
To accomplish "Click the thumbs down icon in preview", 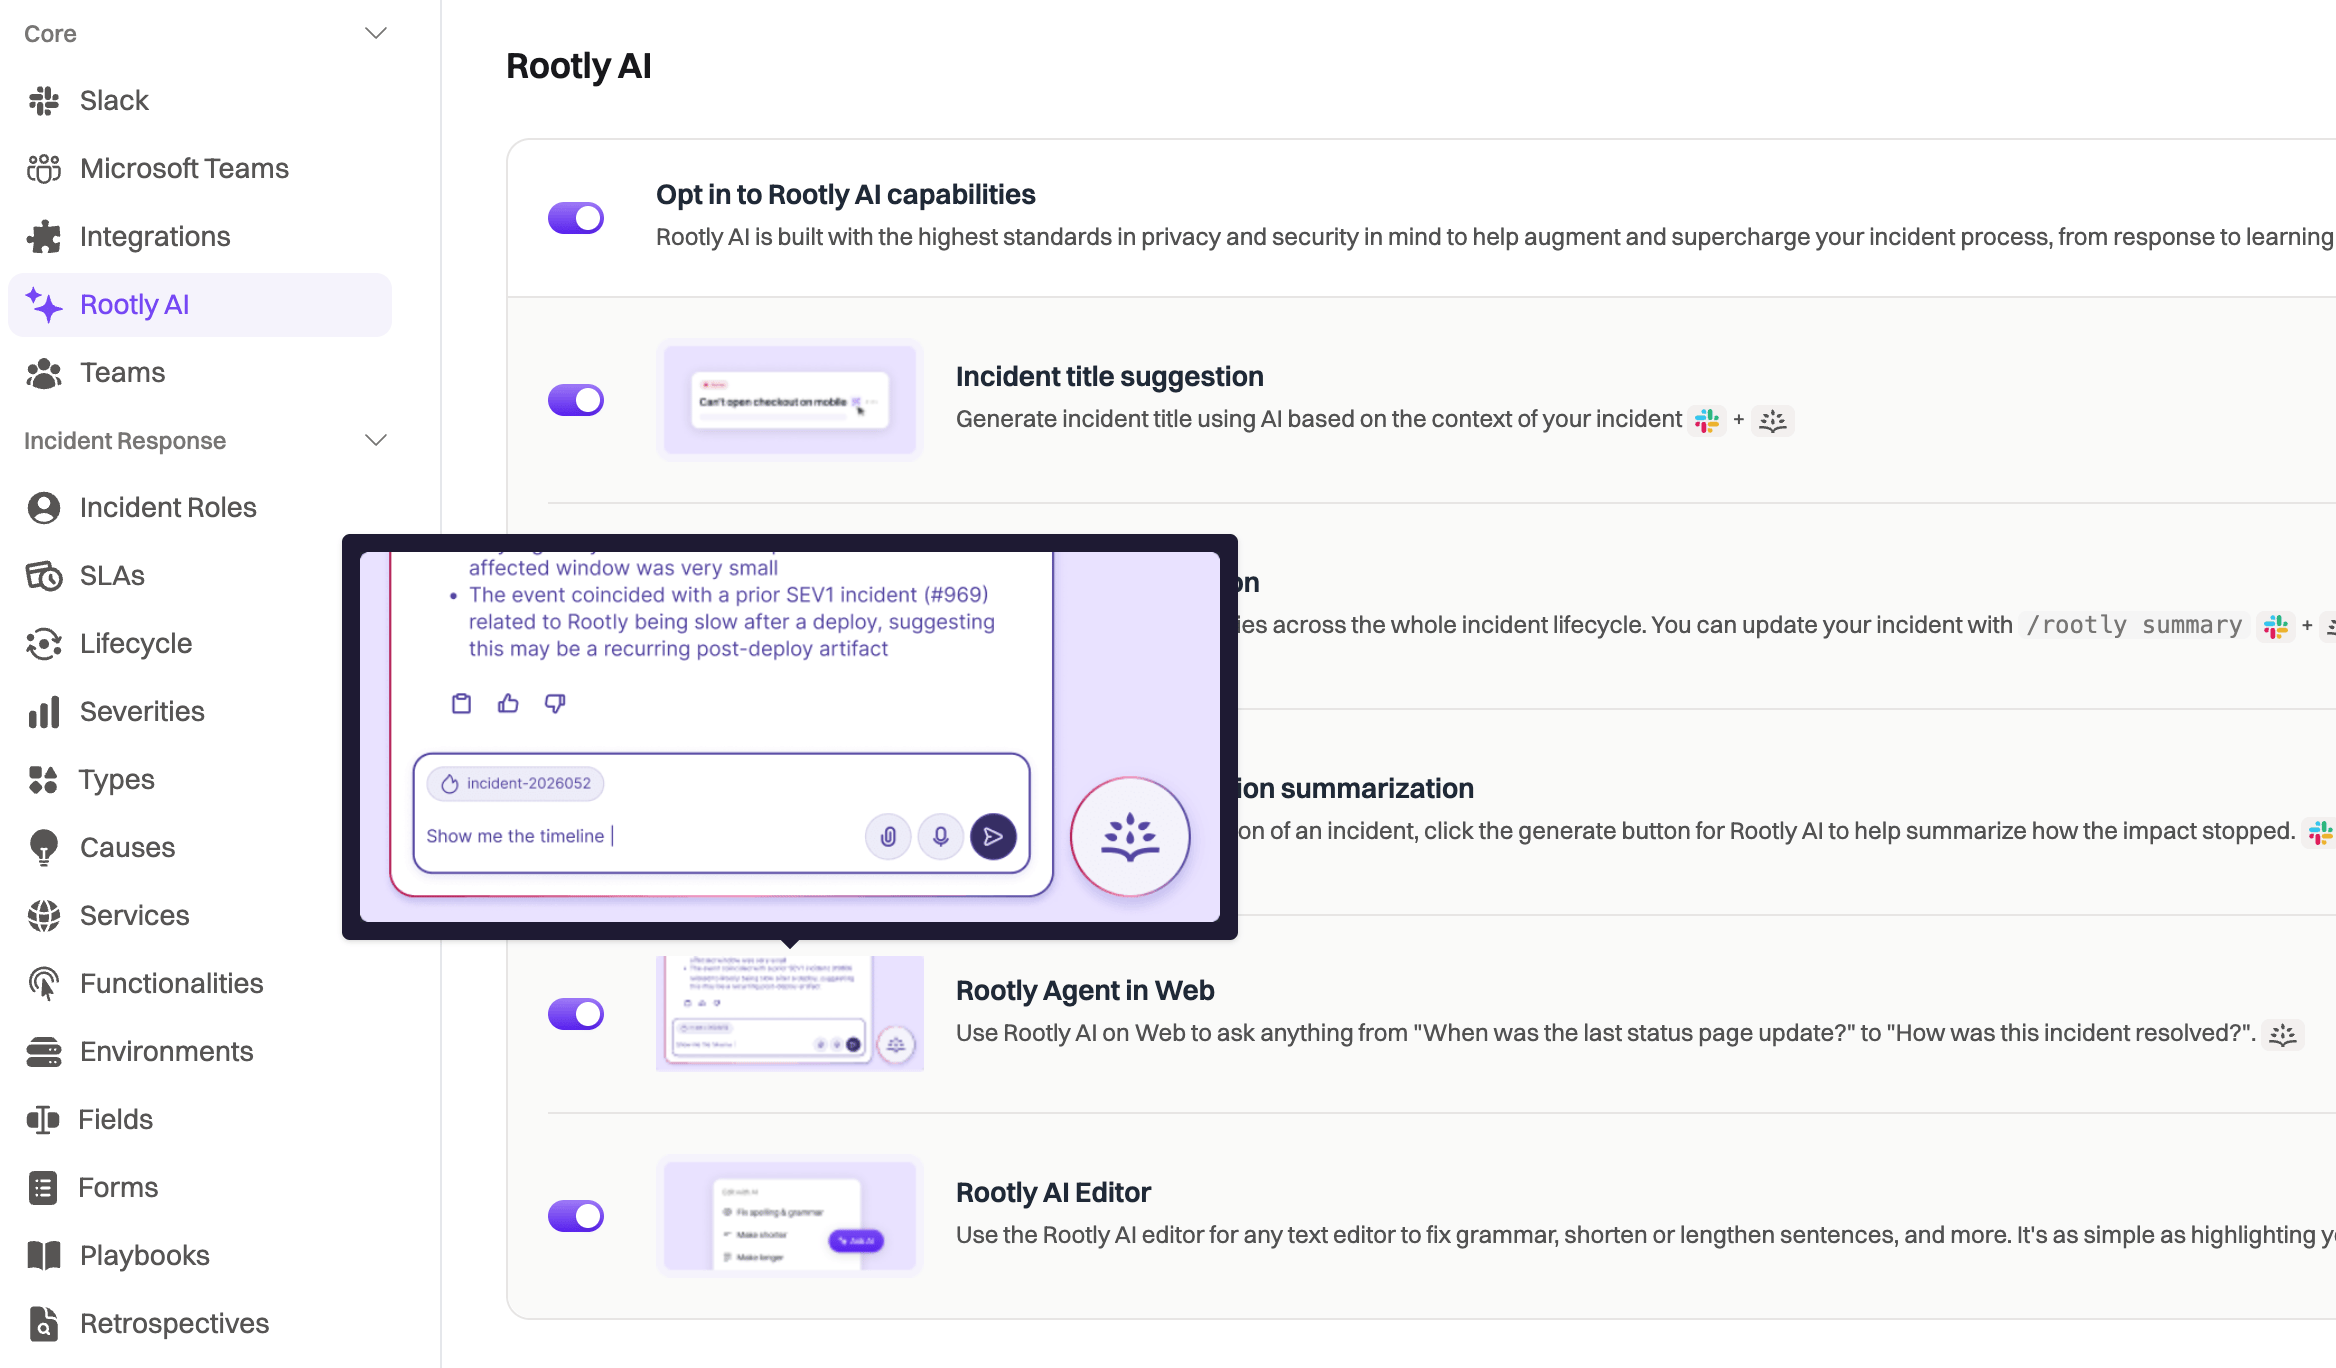I will click(555, 704).
